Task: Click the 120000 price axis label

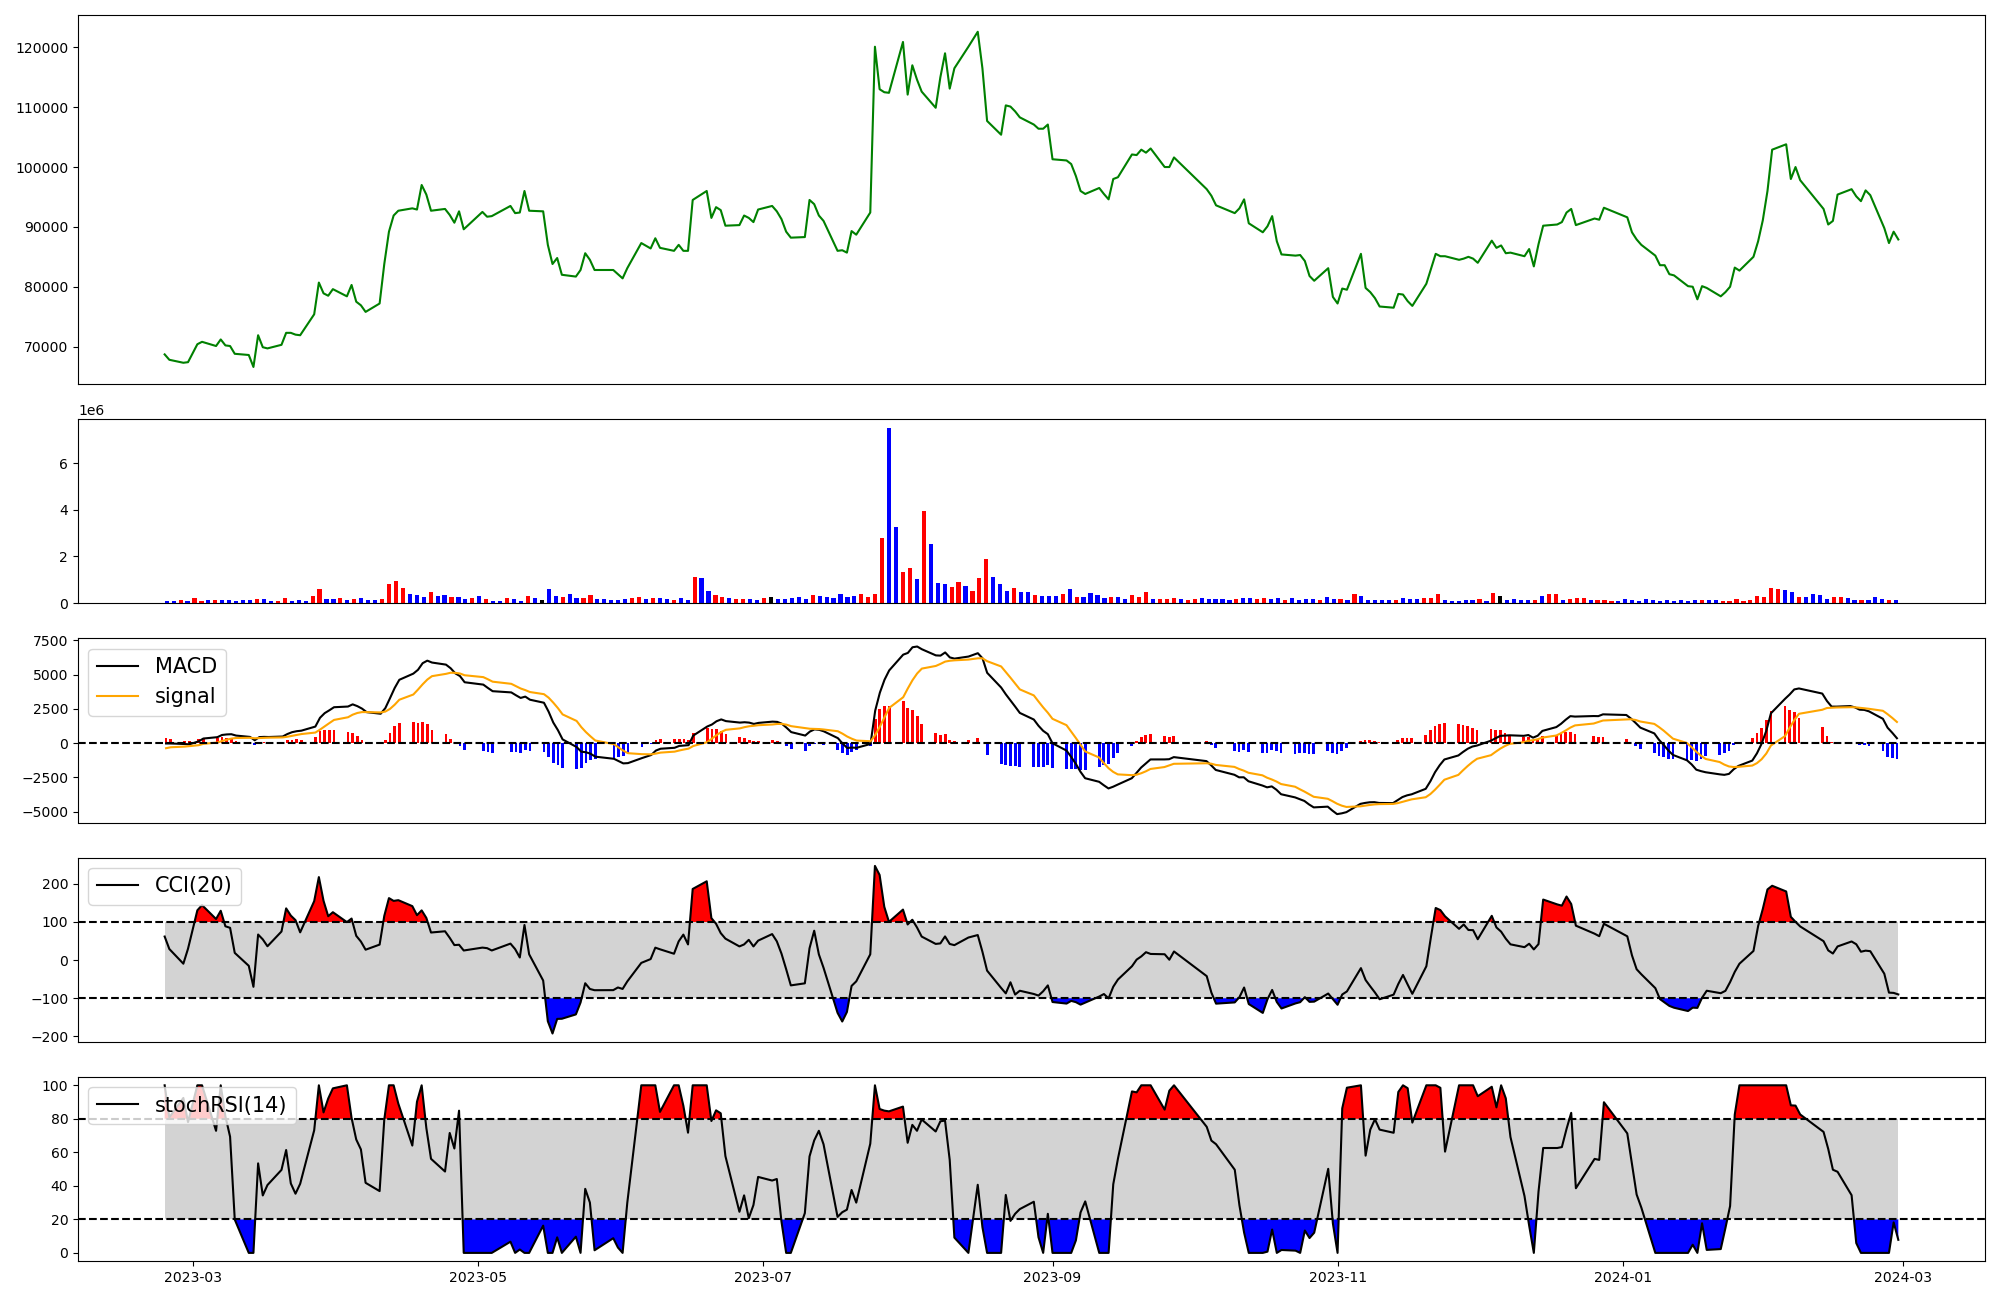Action: pyautogui.click(x=42, y=48)
